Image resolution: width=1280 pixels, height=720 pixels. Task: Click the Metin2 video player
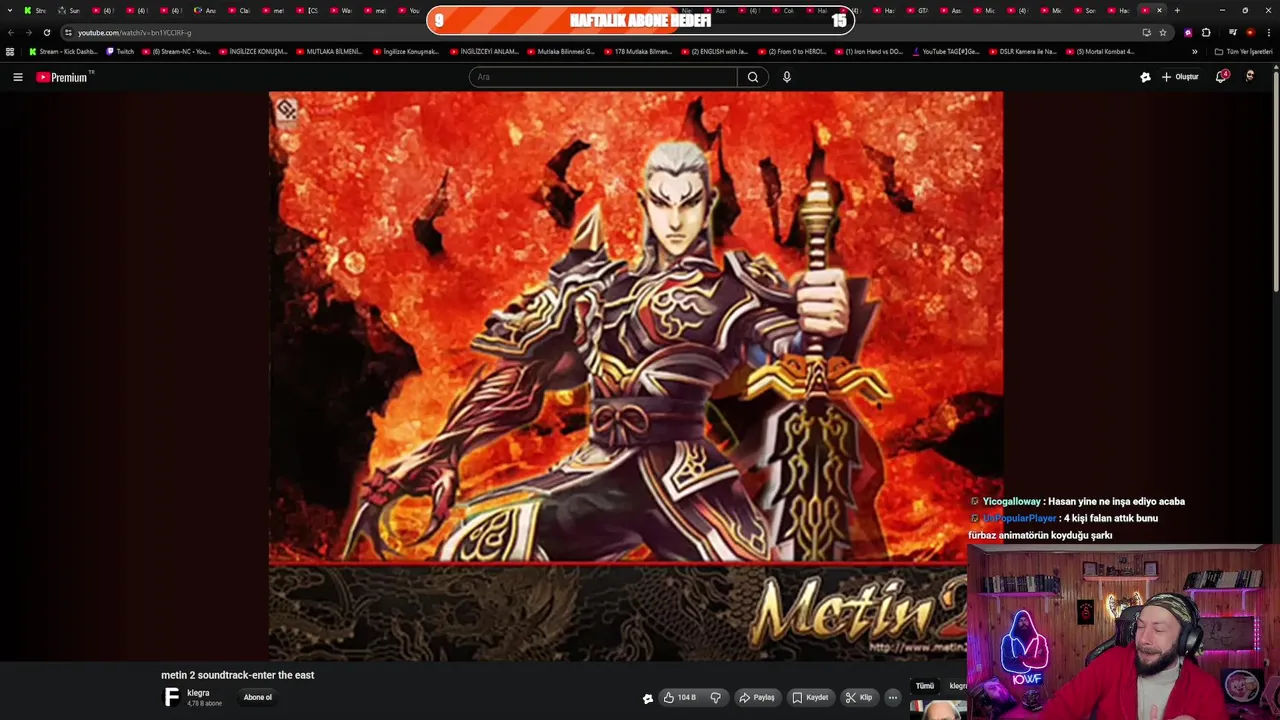tap(636, 376)
